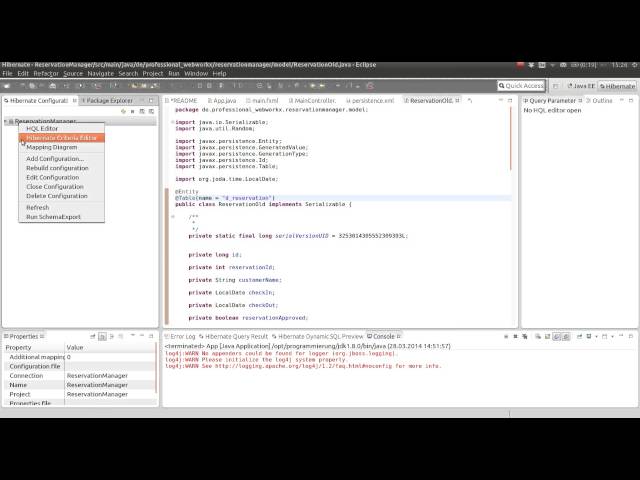Click the Clear Console icon
The image size is (640, 480).
538,336
